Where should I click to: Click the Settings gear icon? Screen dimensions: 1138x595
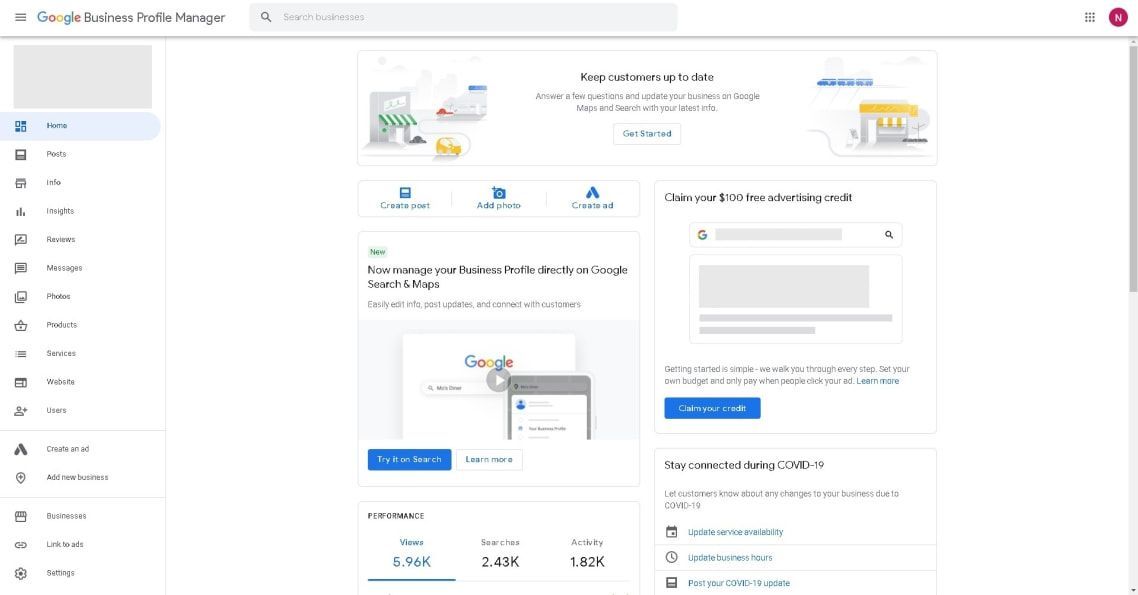(x=20, y=573)
